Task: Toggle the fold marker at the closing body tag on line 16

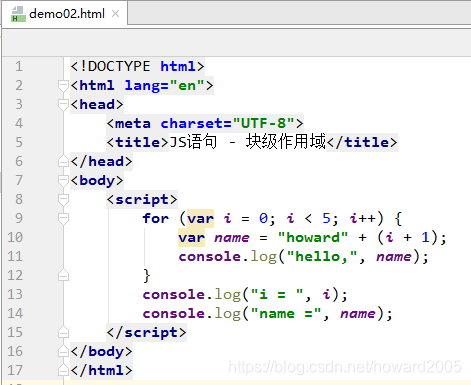Action: tap(63, 351)
